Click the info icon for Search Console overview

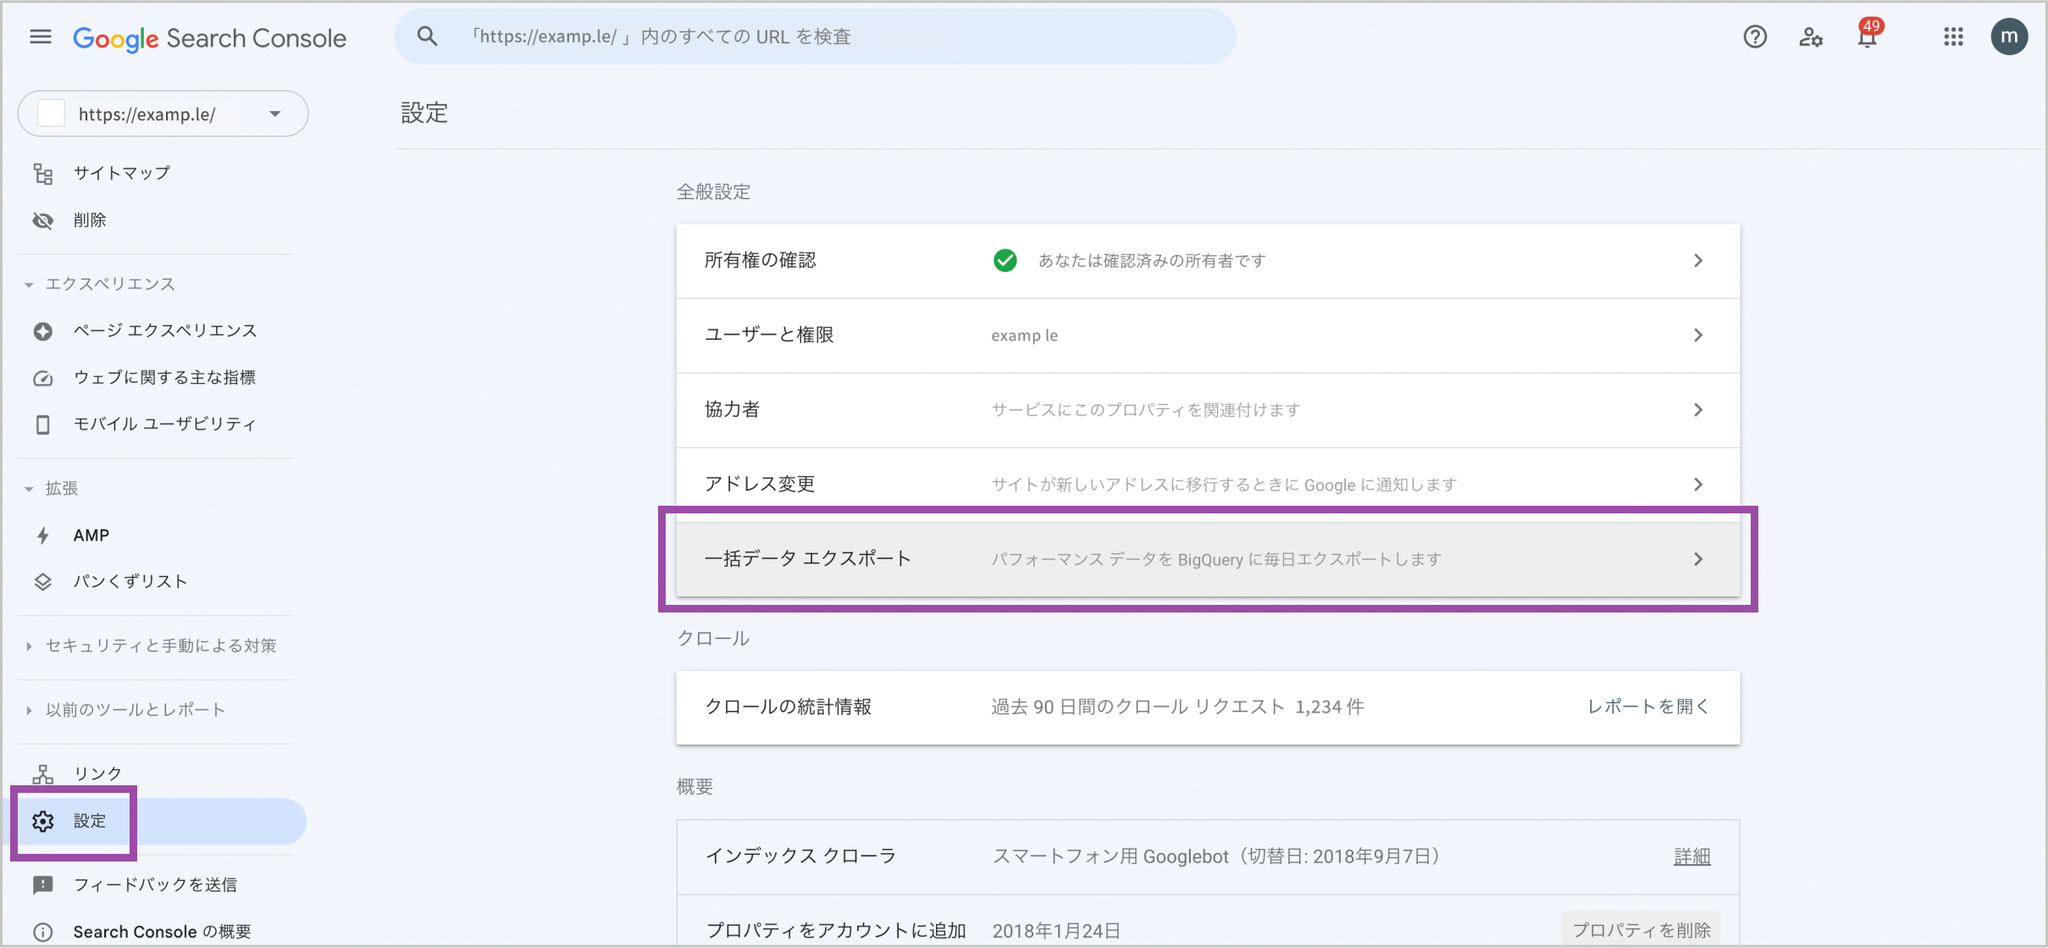(43, 932)
